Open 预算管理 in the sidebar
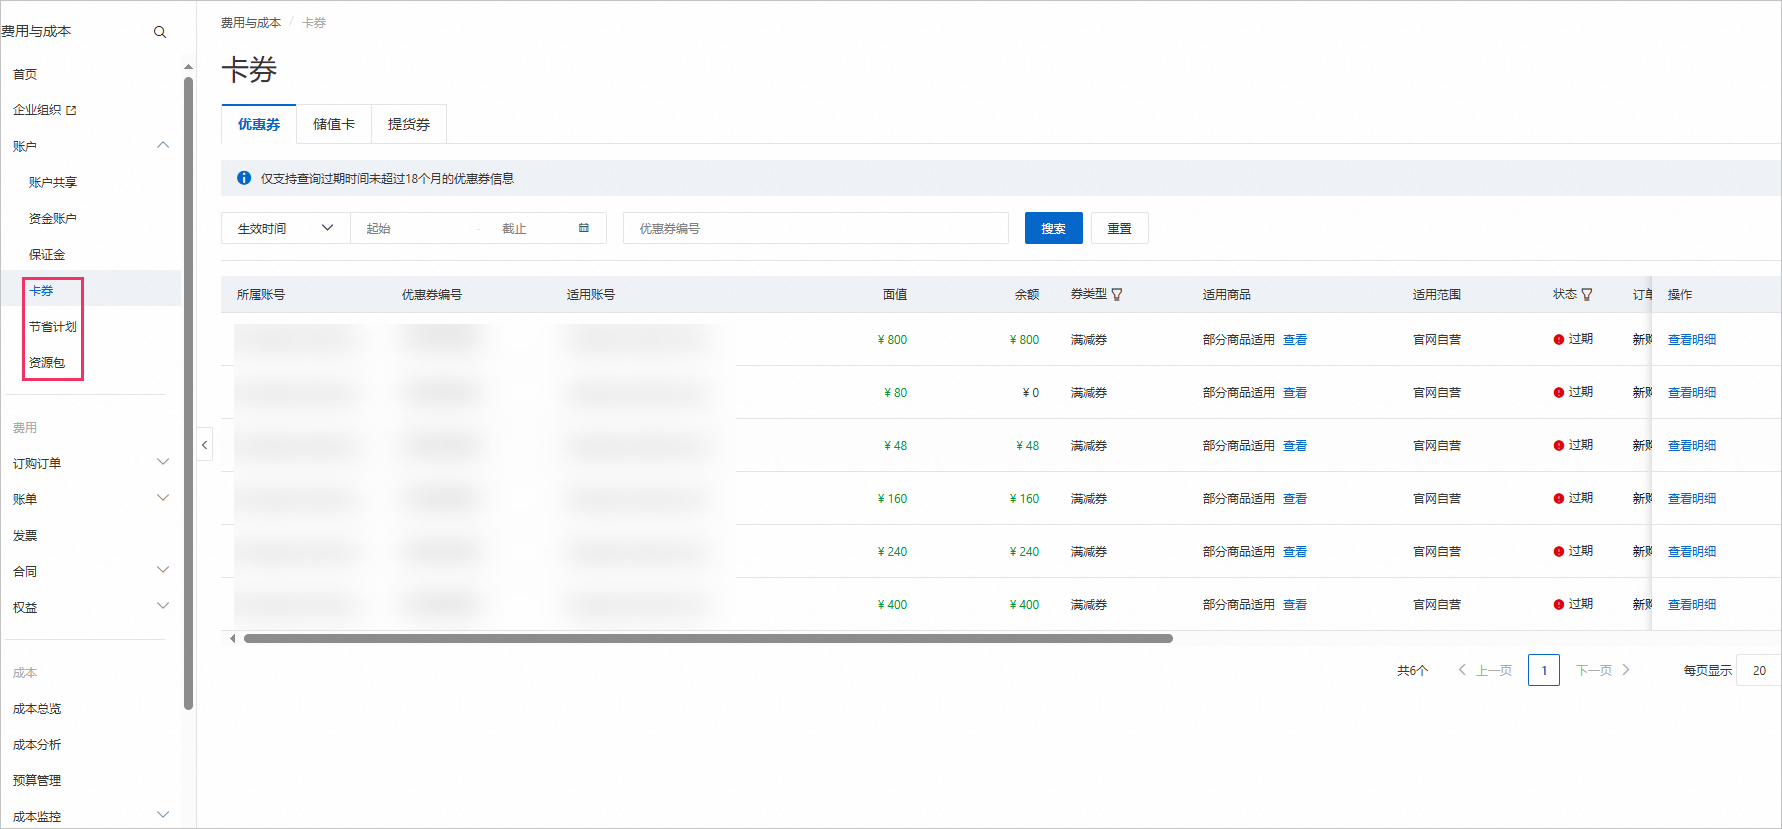This screenshot has height=829, width=1782. [x=37, y=780]
